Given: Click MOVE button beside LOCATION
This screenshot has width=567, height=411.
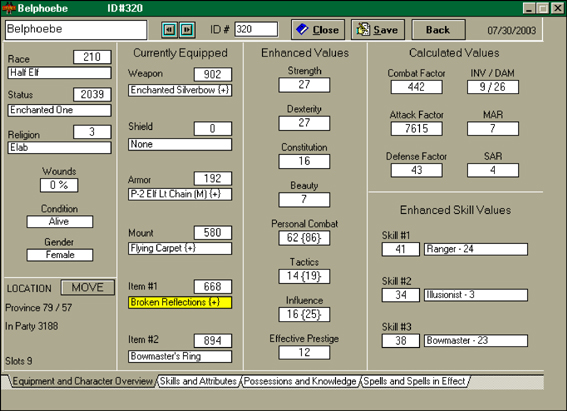Looking at the screenshot, I should (88, 287).
